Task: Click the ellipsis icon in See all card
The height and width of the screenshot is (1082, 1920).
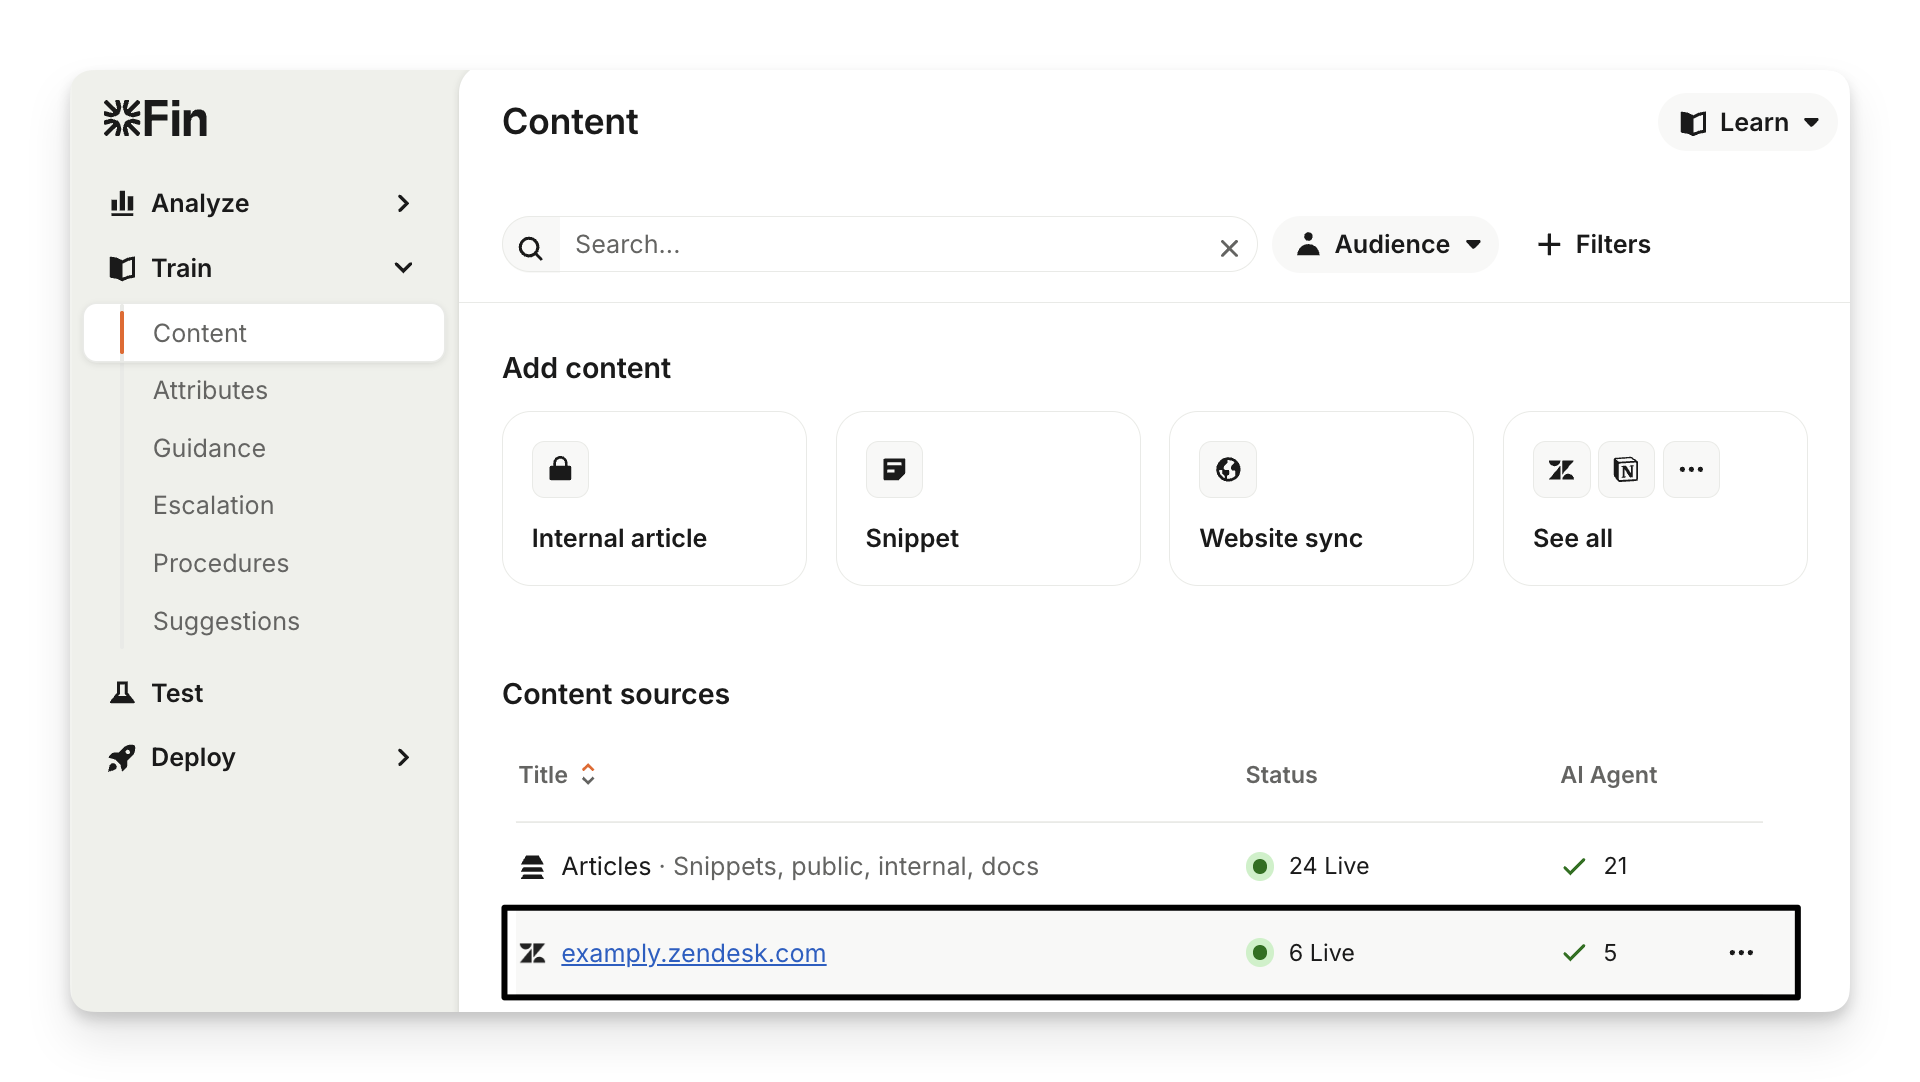Action: click(1691, 469)
